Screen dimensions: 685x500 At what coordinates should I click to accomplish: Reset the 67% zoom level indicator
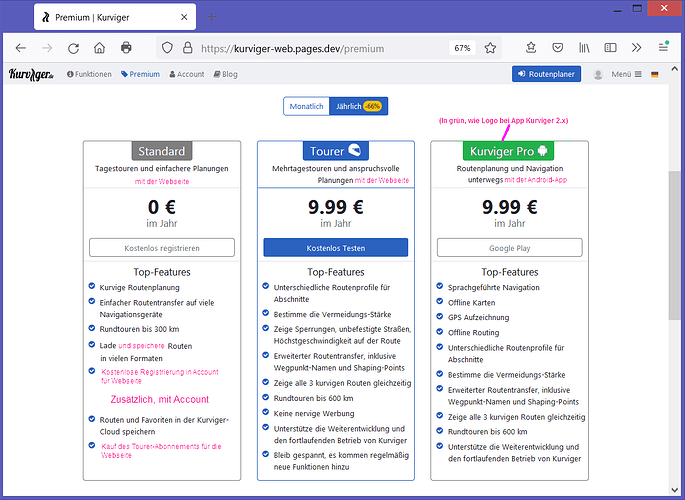(462, 48)
